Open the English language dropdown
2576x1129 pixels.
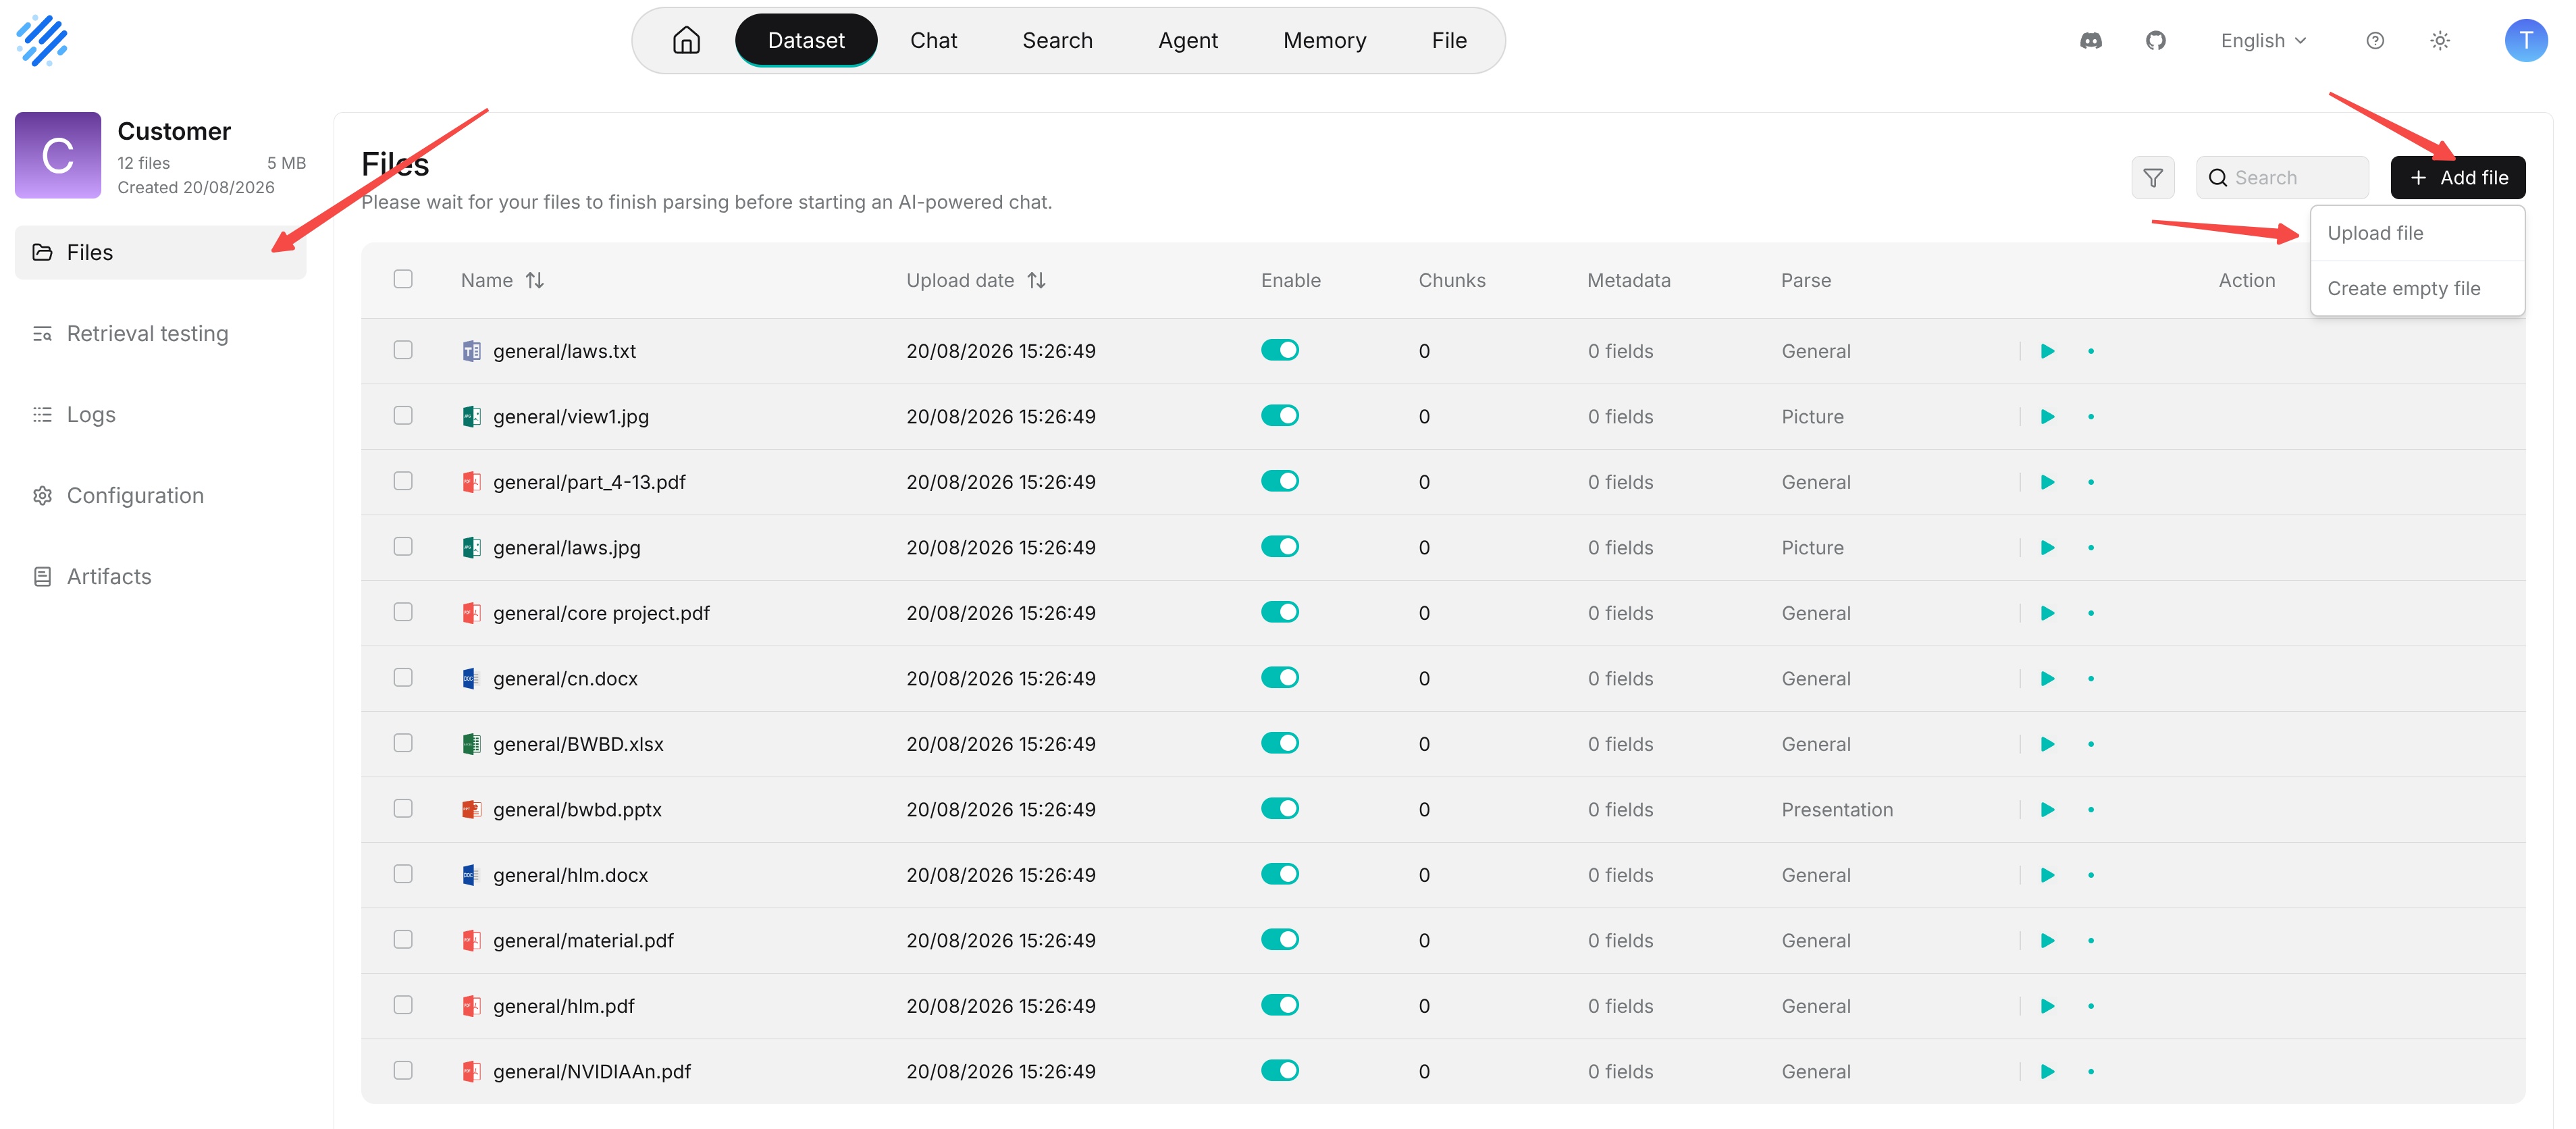point(2263,40)
